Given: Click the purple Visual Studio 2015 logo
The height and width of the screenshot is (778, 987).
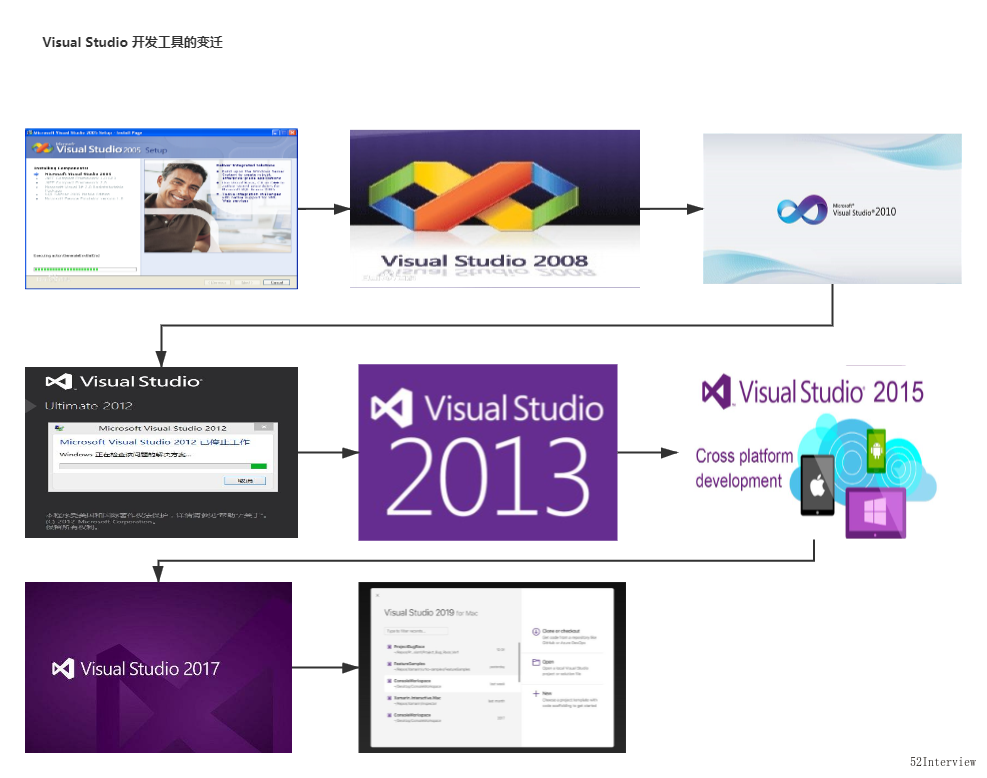Looking at the screenshot, I should [x=716, y=391].
